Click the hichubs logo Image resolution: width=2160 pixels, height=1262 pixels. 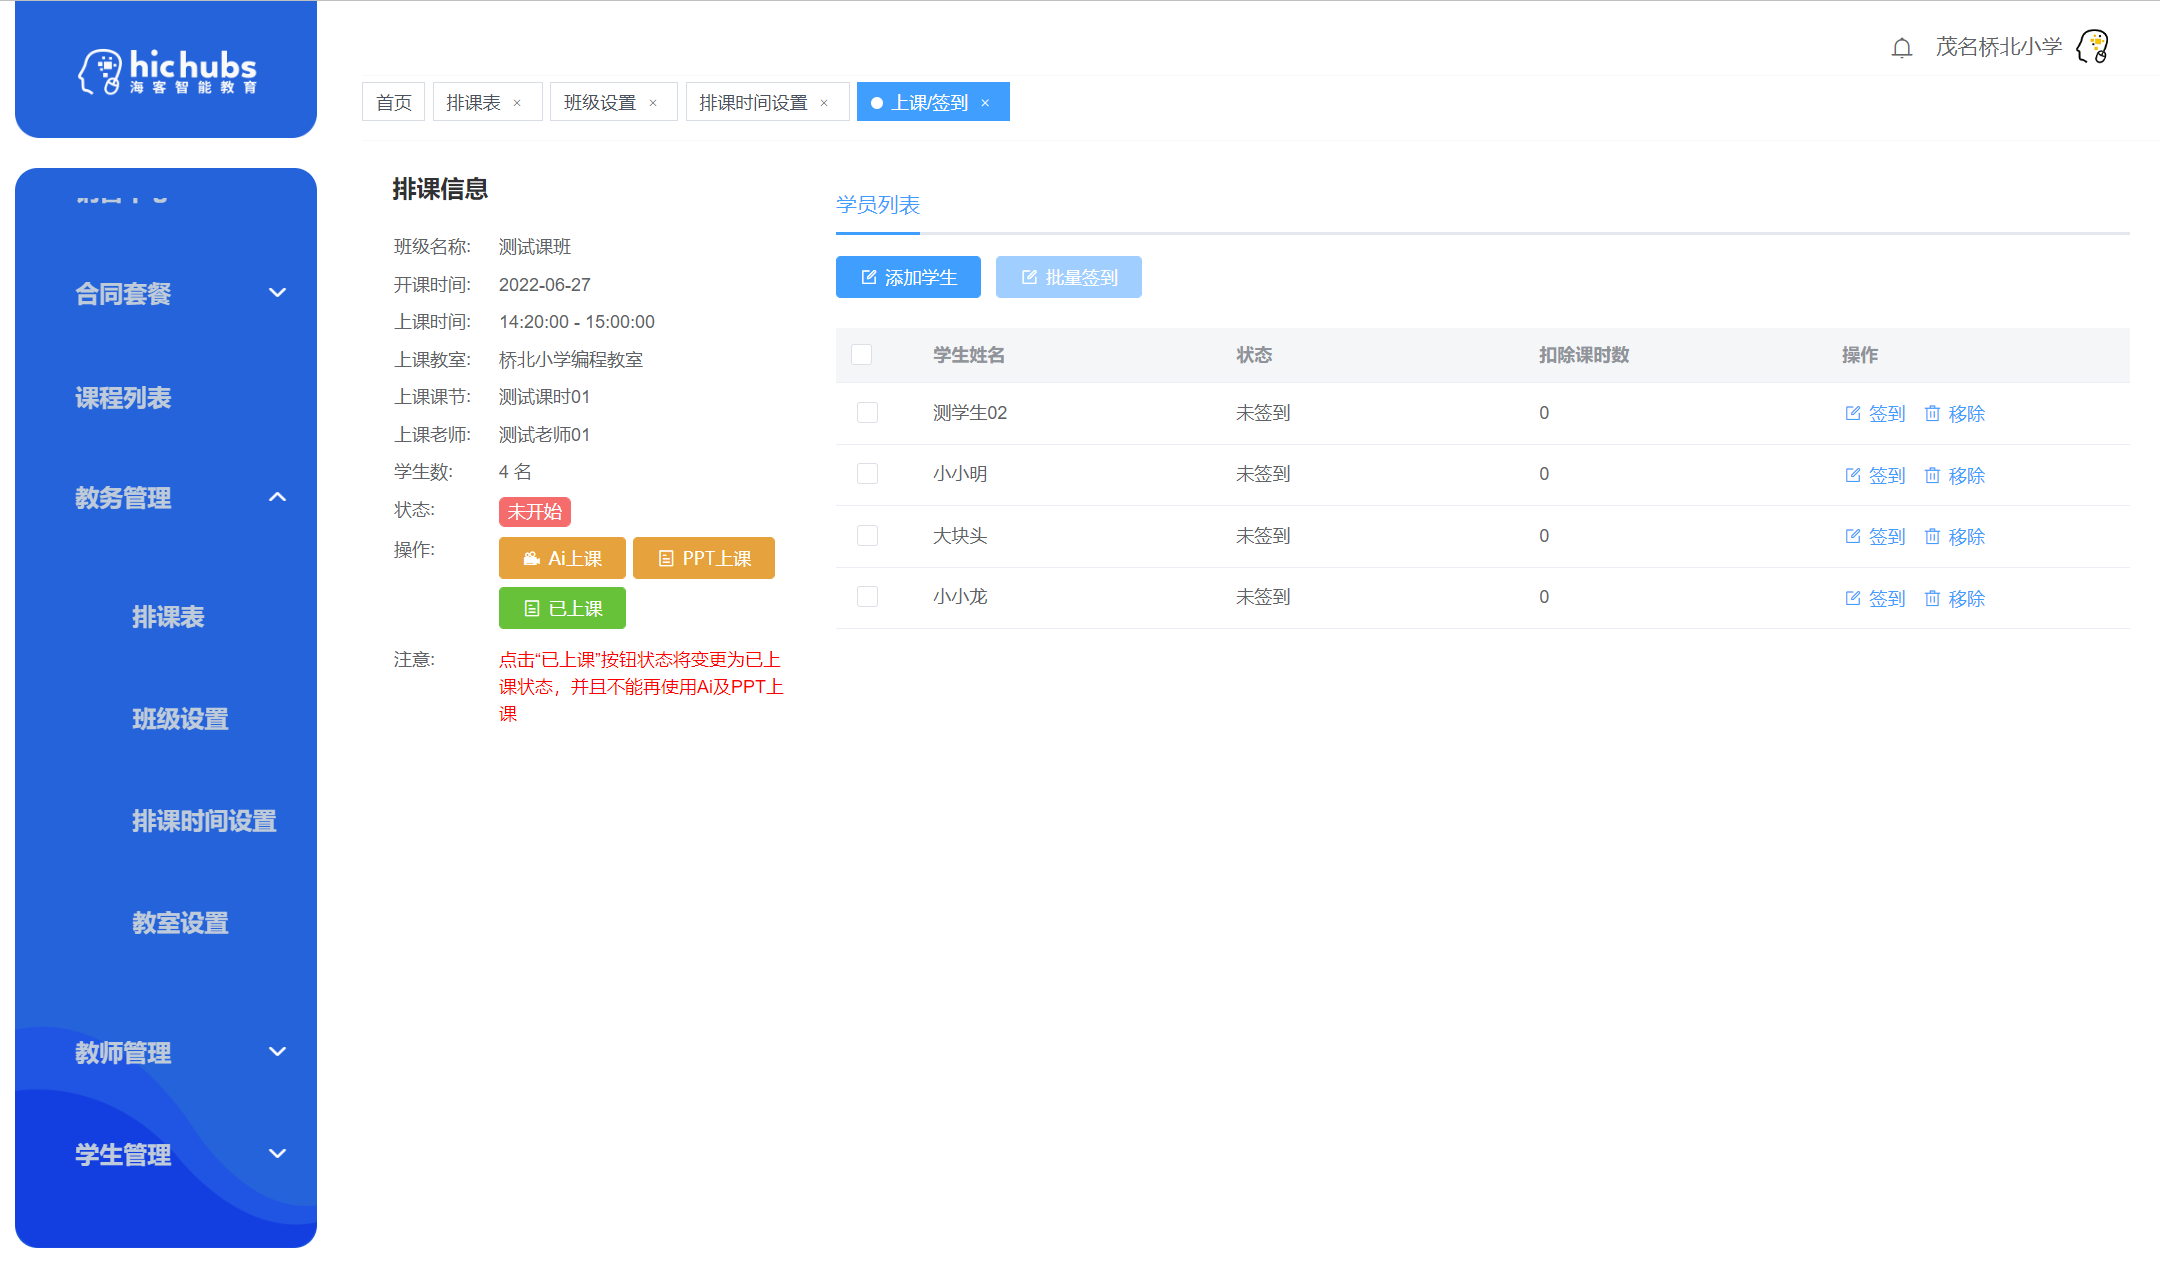[166, 70]
